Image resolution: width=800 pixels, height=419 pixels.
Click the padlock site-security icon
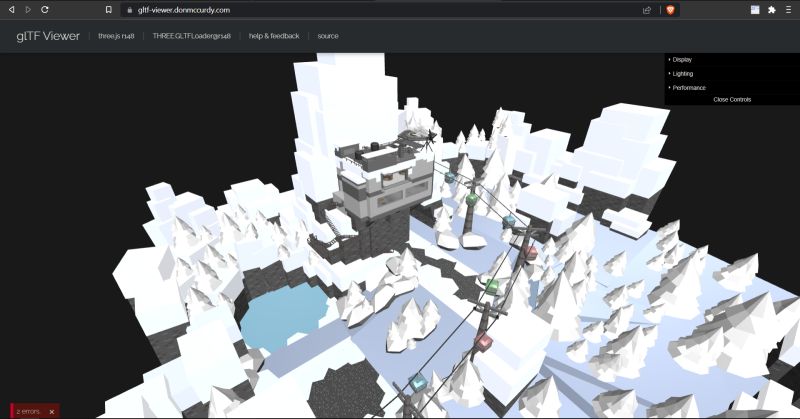130,10
